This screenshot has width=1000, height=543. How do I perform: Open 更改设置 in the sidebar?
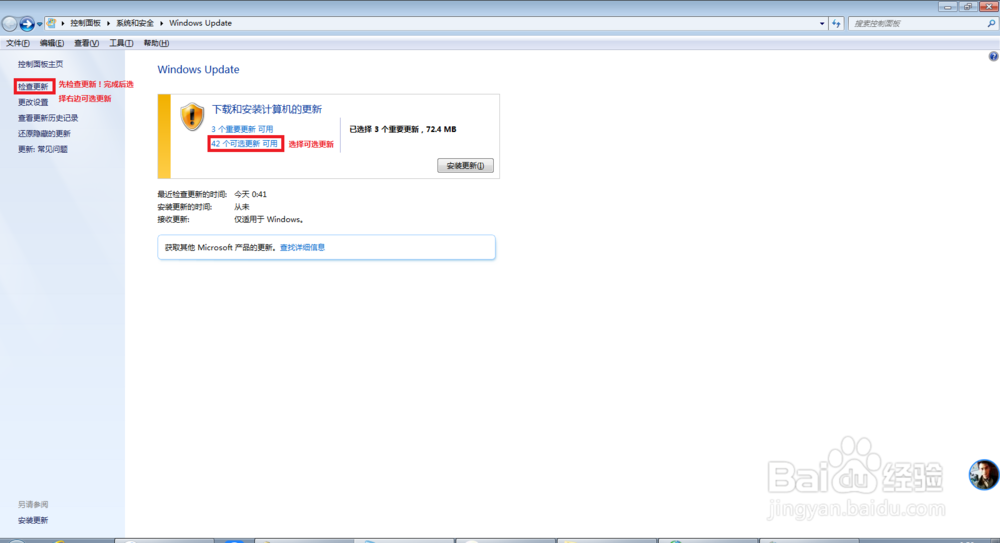click(33, 102)
